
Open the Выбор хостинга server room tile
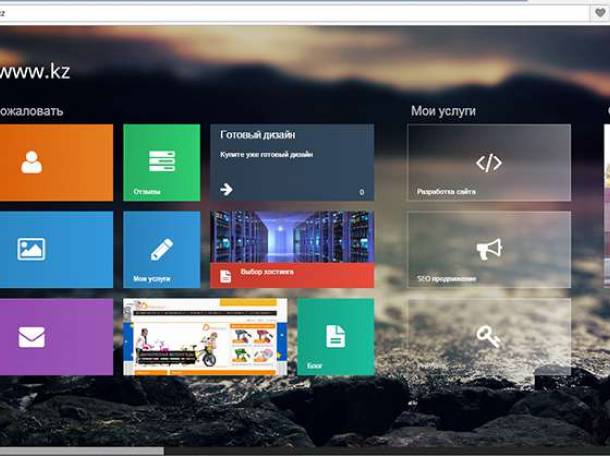click(x=292, y=236)
